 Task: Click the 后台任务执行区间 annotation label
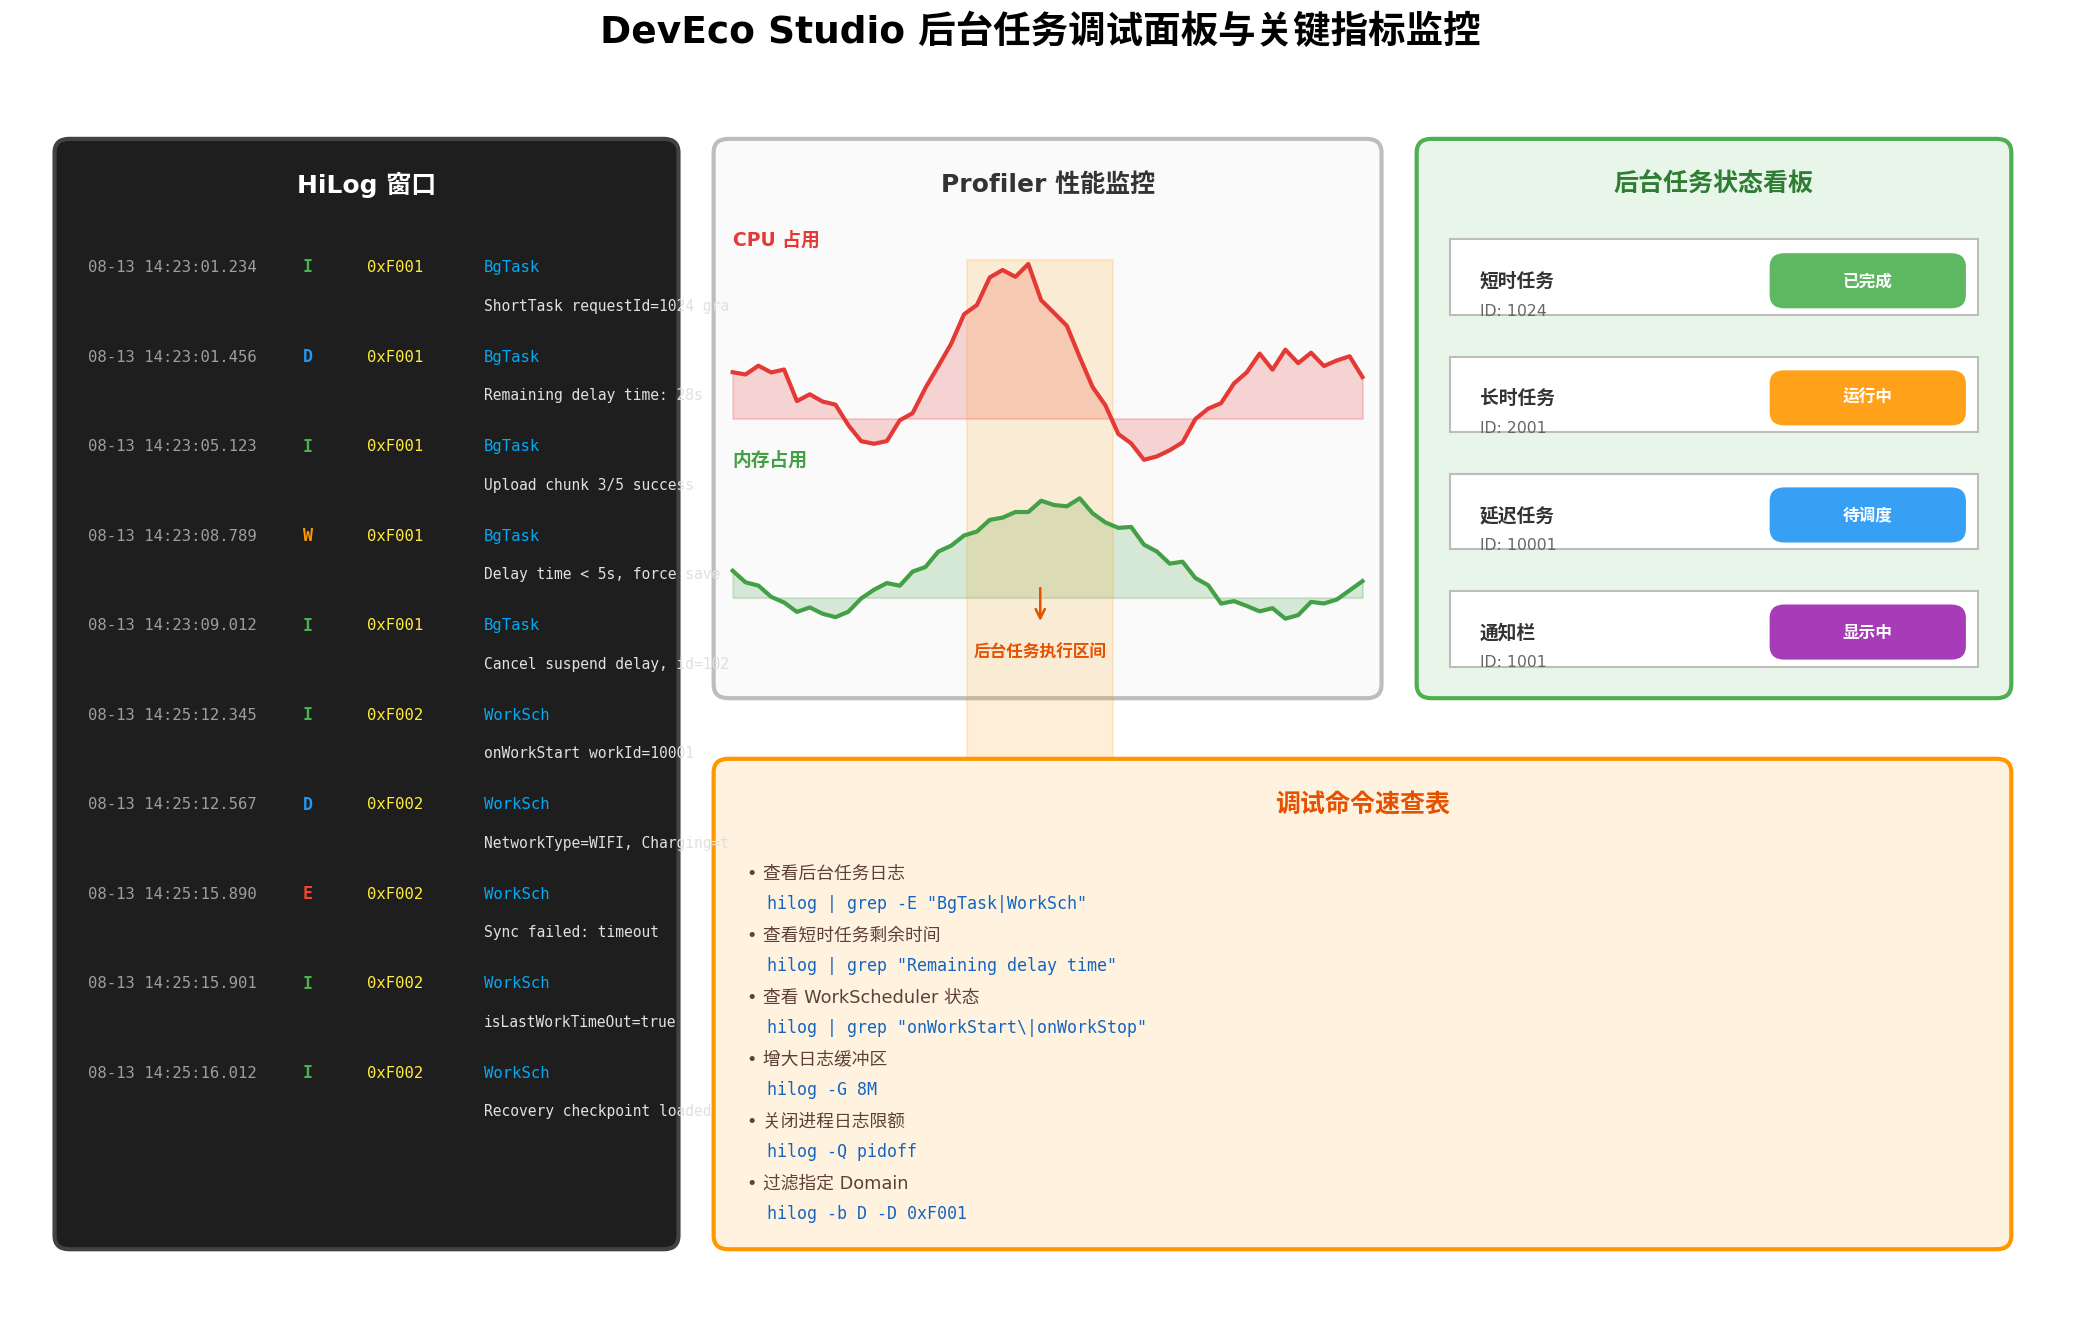[1040, 651]
